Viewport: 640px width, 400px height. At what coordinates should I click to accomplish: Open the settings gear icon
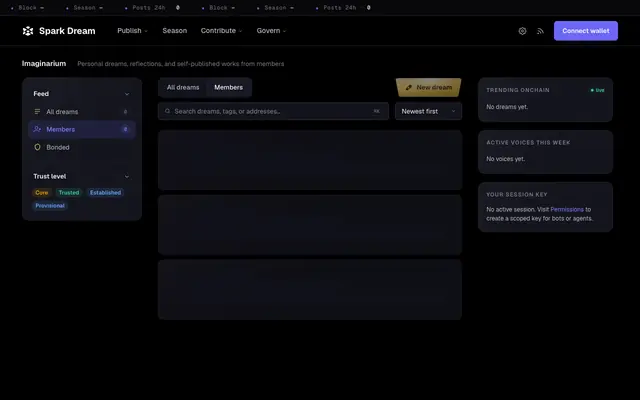[x=522, y=31]
